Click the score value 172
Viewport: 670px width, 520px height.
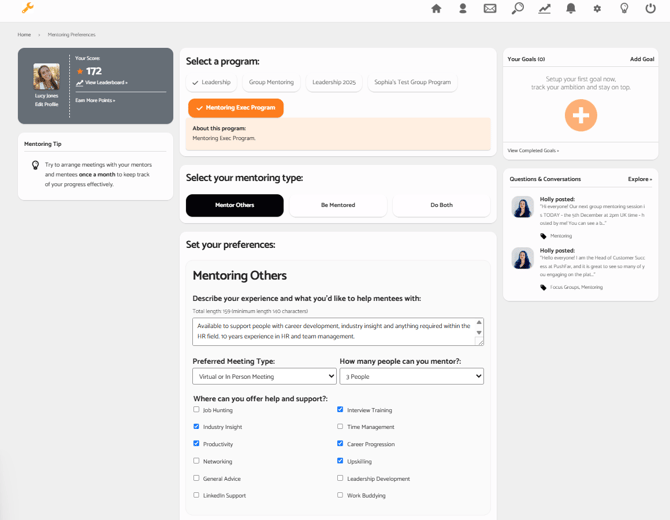tap(94, 71)
